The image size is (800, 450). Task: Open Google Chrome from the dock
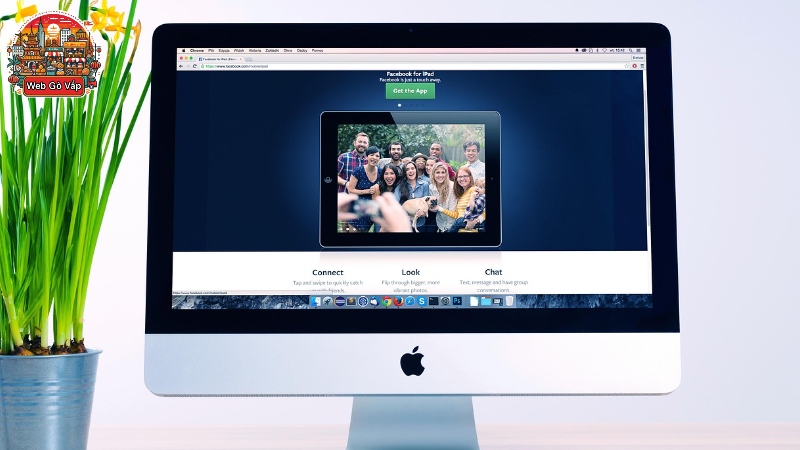tap(387, 302)
